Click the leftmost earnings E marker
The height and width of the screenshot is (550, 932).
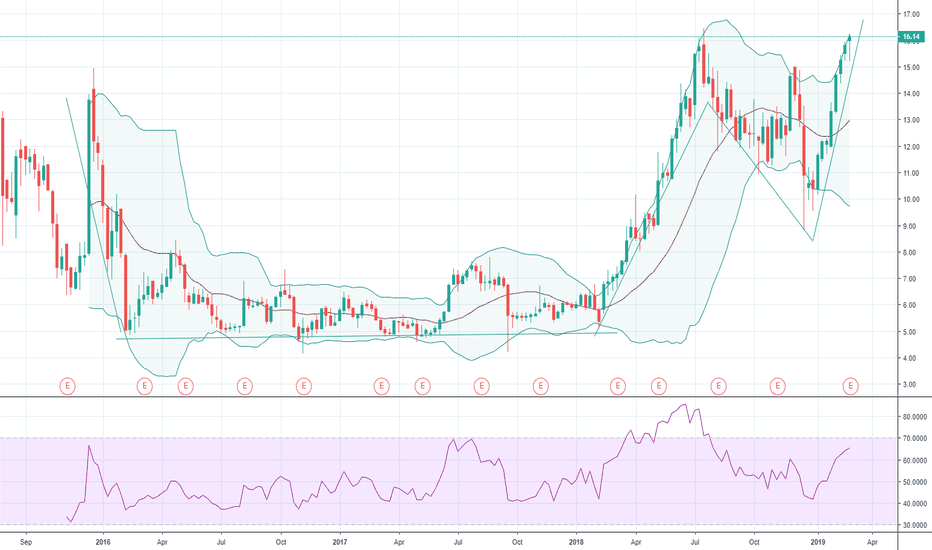click(x=68, y=386)
